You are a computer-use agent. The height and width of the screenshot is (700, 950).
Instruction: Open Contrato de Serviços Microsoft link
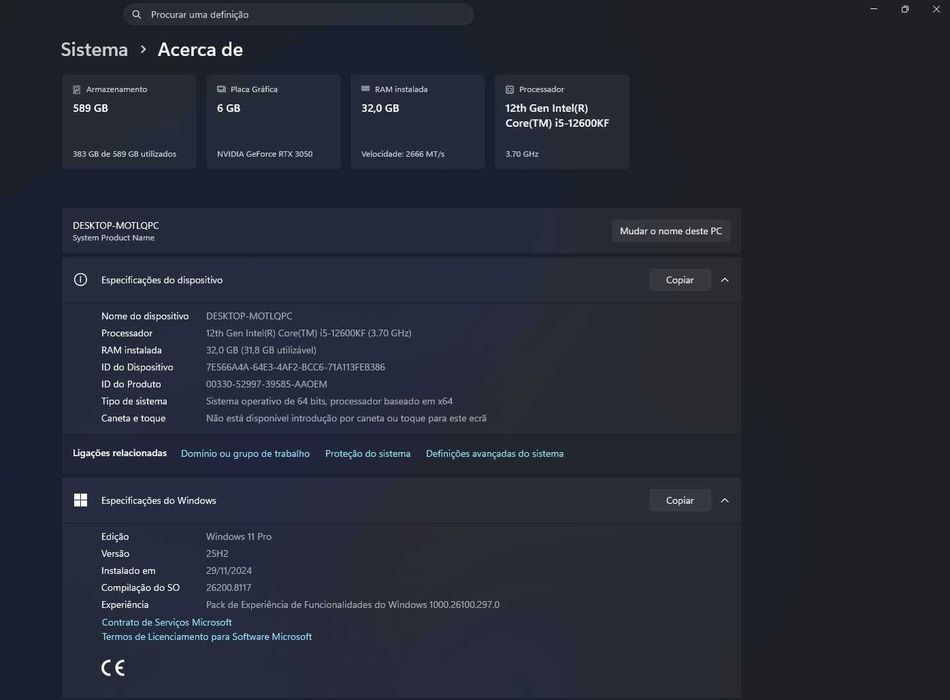167,622
